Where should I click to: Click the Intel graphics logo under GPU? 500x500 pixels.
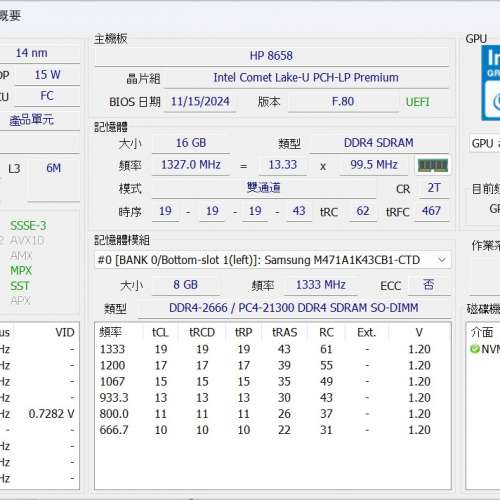point(491,83)
